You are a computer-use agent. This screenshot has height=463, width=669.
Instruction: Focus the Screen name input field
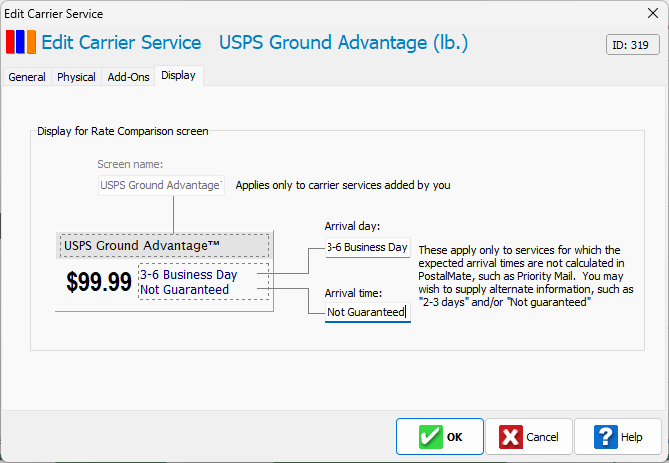[161, 185]
